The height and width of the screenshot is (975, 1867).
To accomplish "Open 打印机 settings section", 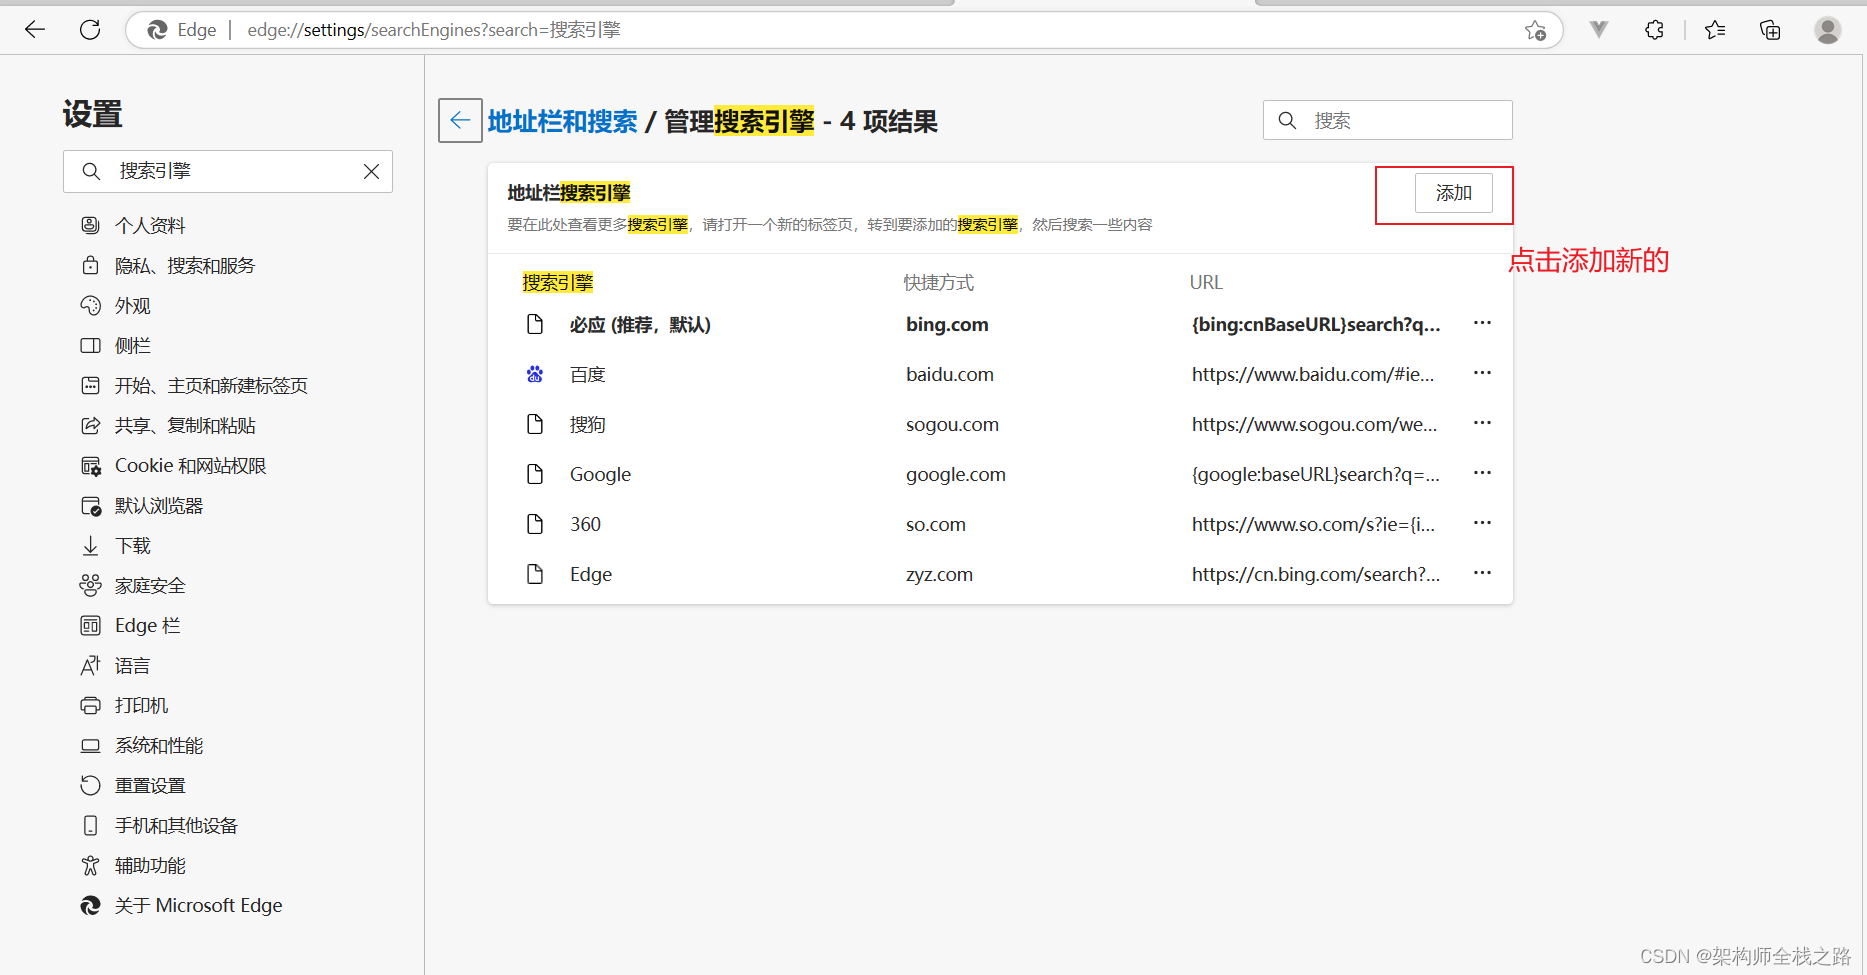I will pyautogui.click(x=141, y=705).
